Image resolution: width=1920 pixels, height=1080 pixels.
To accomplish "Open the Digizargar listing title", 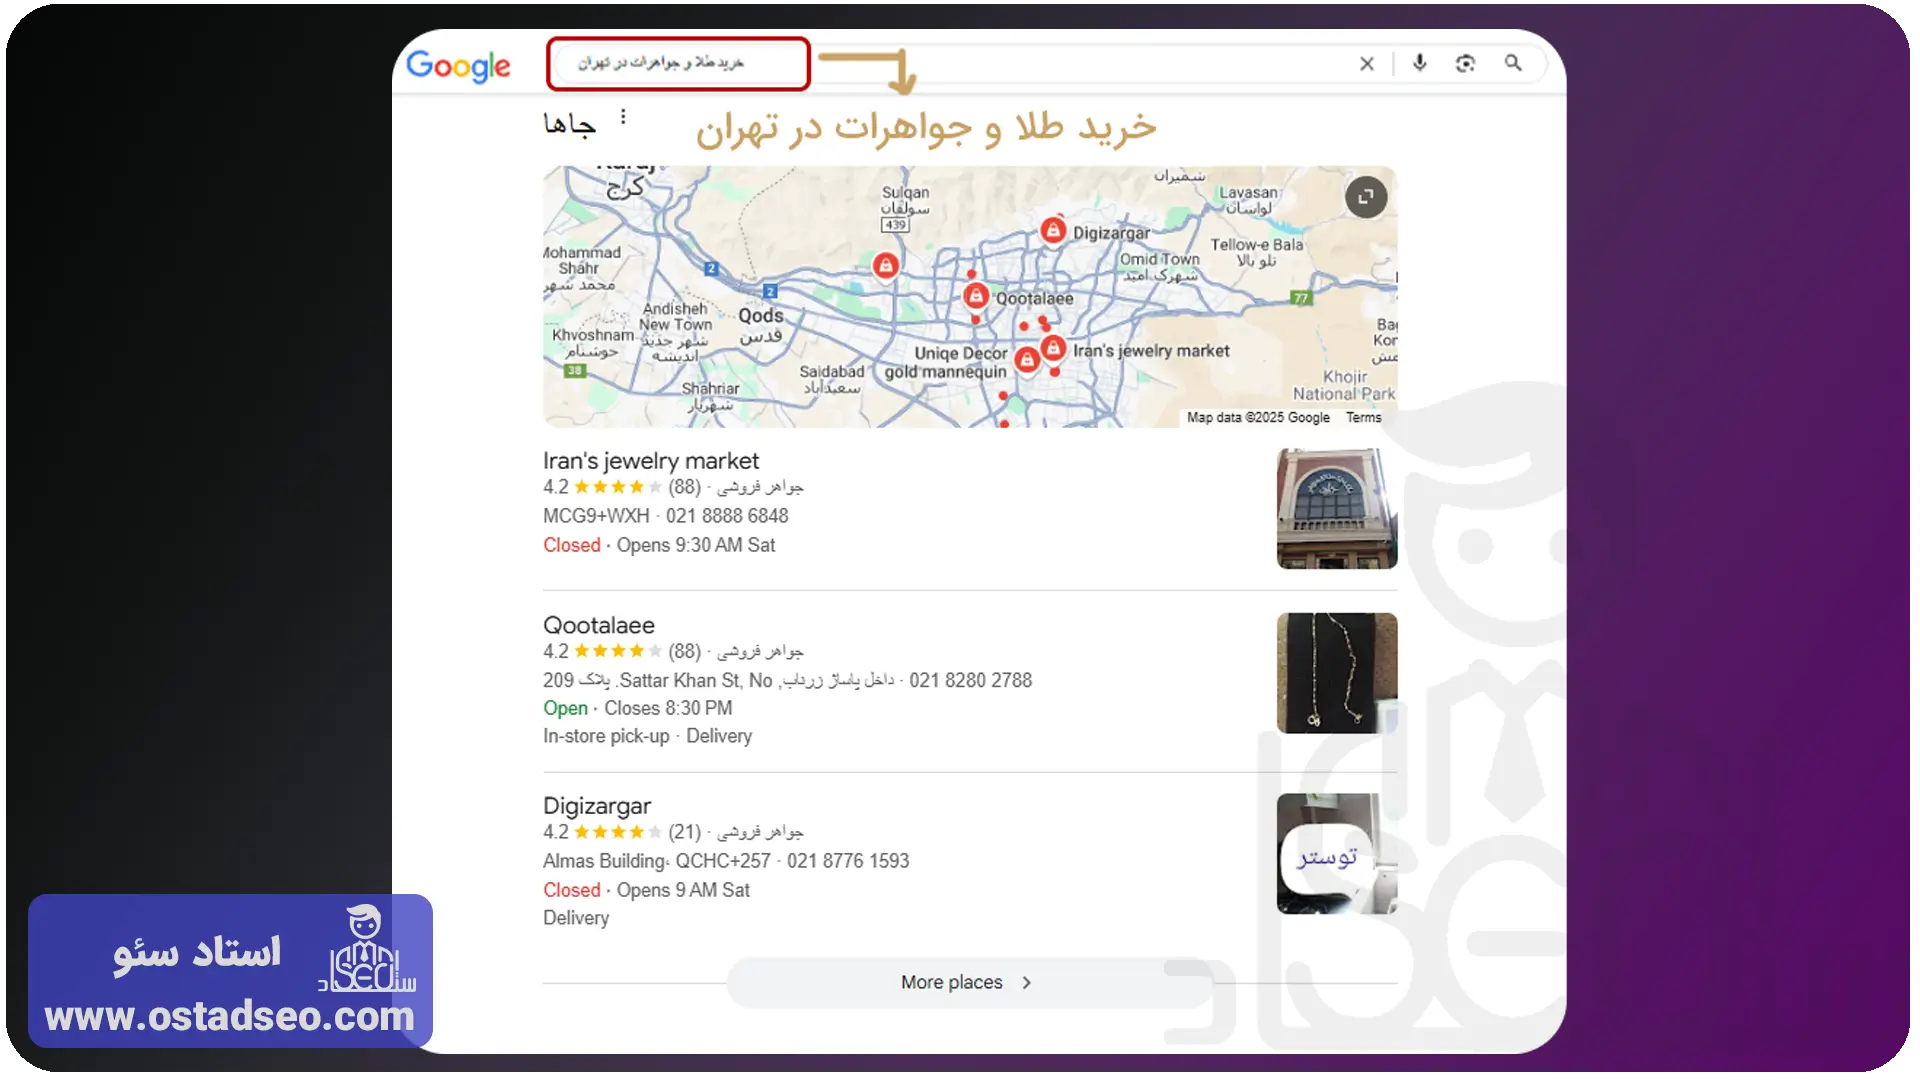I will coord(597,806).
